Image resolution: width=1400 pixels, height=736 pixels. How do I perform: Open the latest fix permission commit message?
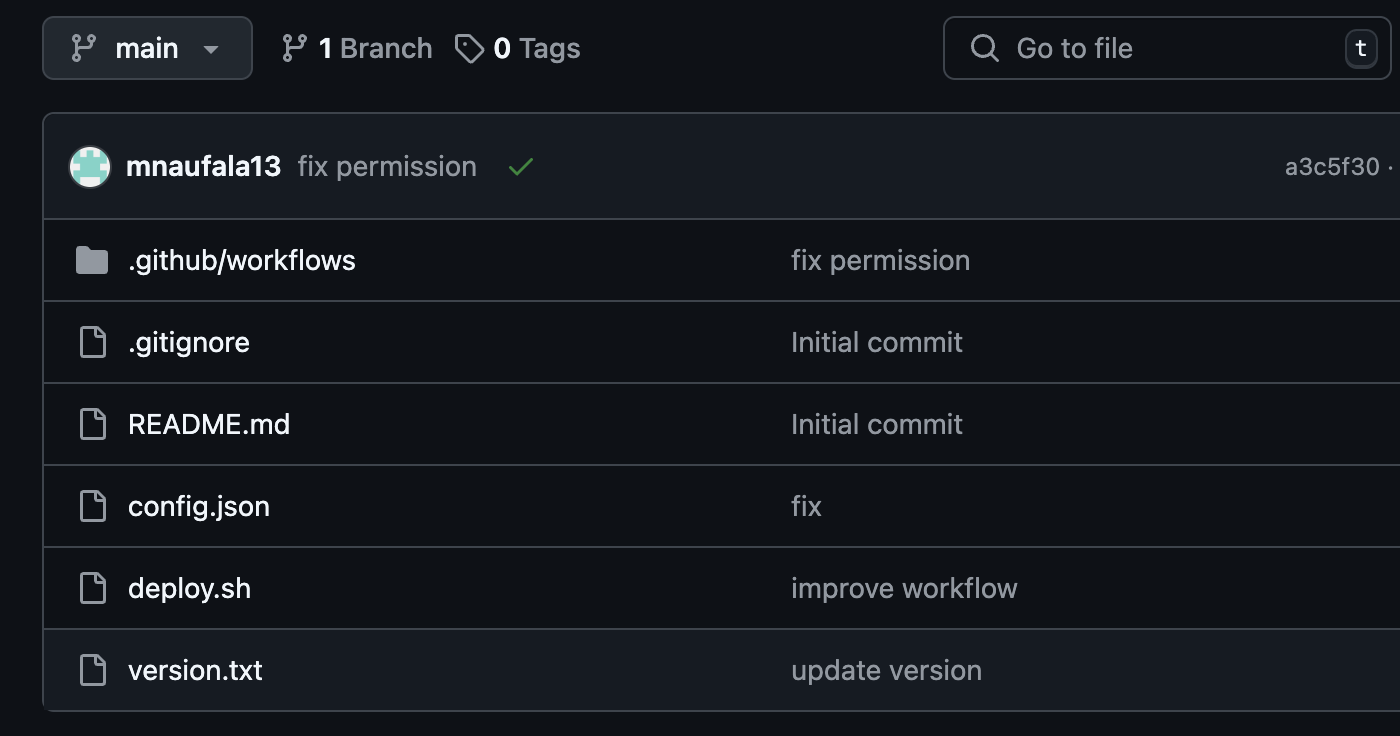coord(387,167)
